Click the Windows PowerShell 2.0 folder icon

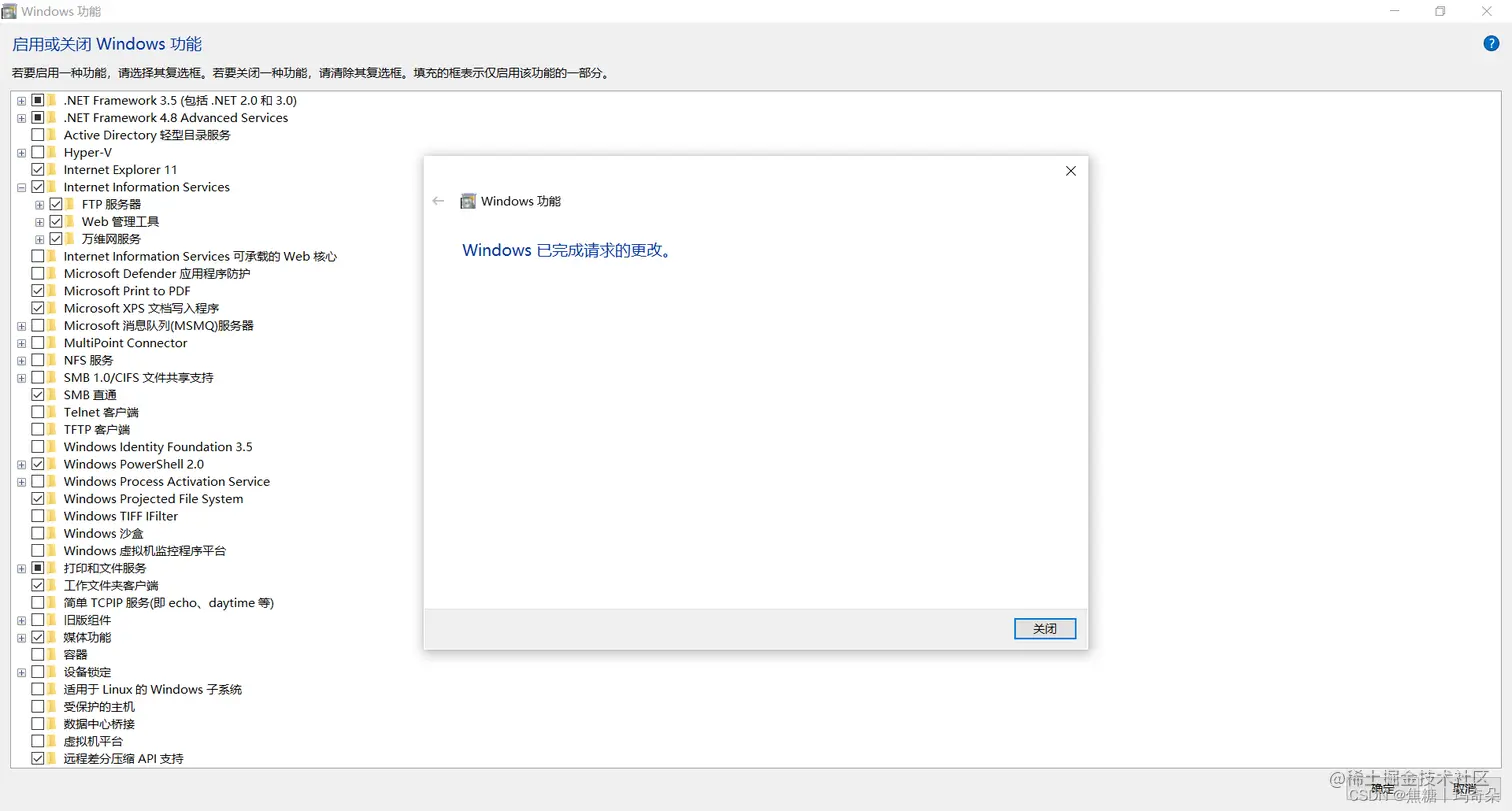click(x=52, y=464)
